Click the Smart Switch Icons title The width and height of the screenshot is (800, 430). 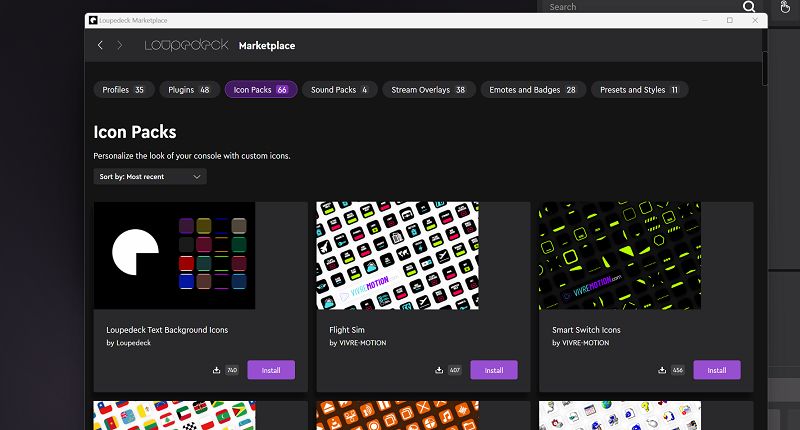click(586, 330)
